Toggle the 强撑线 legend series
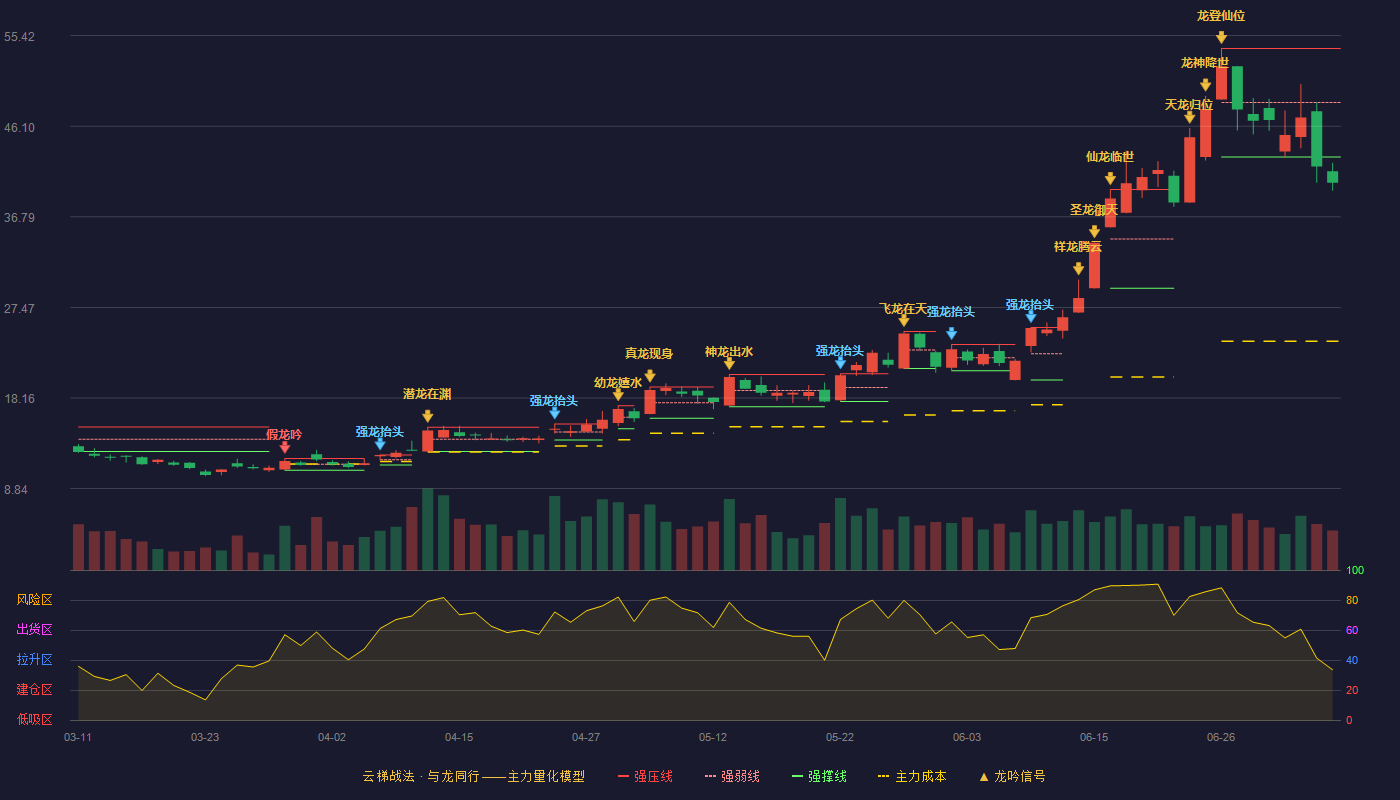 click(819, 776)
